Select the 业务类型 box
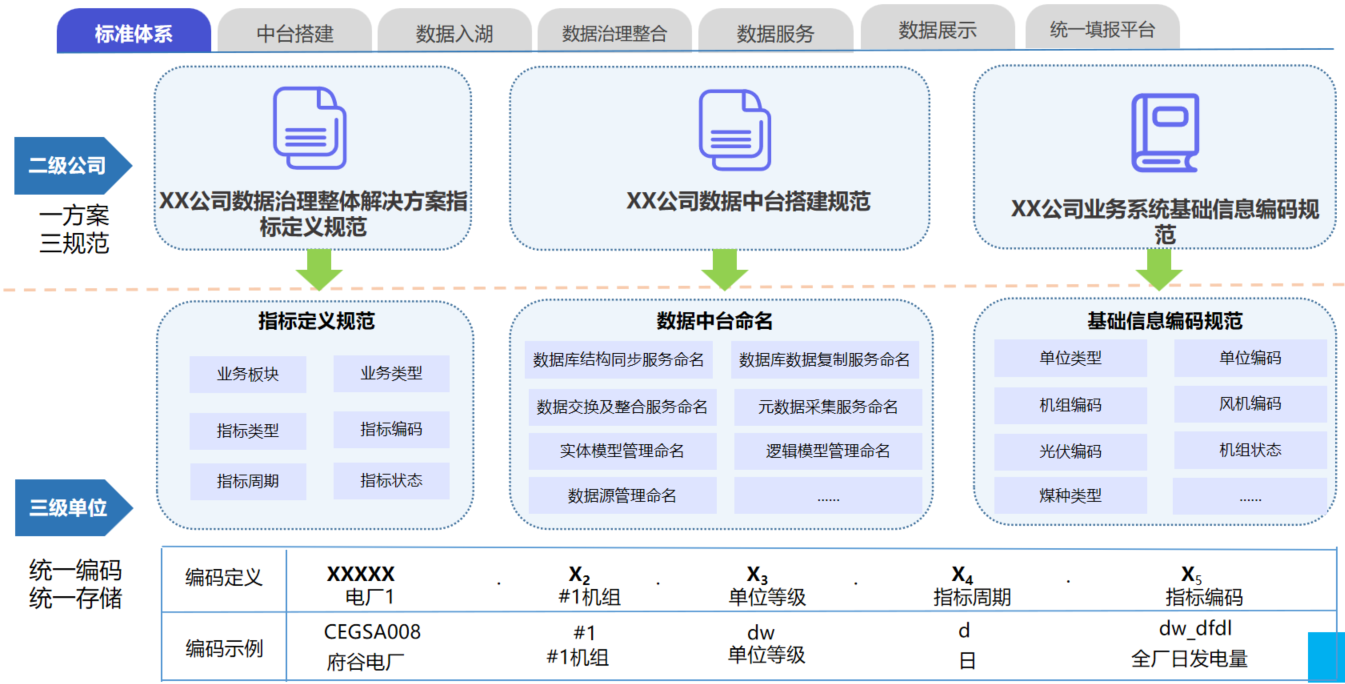The image size is (1345, 684). (391, 374)
